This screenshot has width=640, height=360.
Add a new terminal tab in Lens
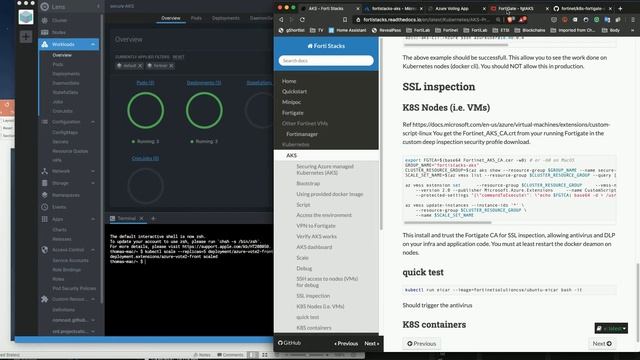point(153,218)
